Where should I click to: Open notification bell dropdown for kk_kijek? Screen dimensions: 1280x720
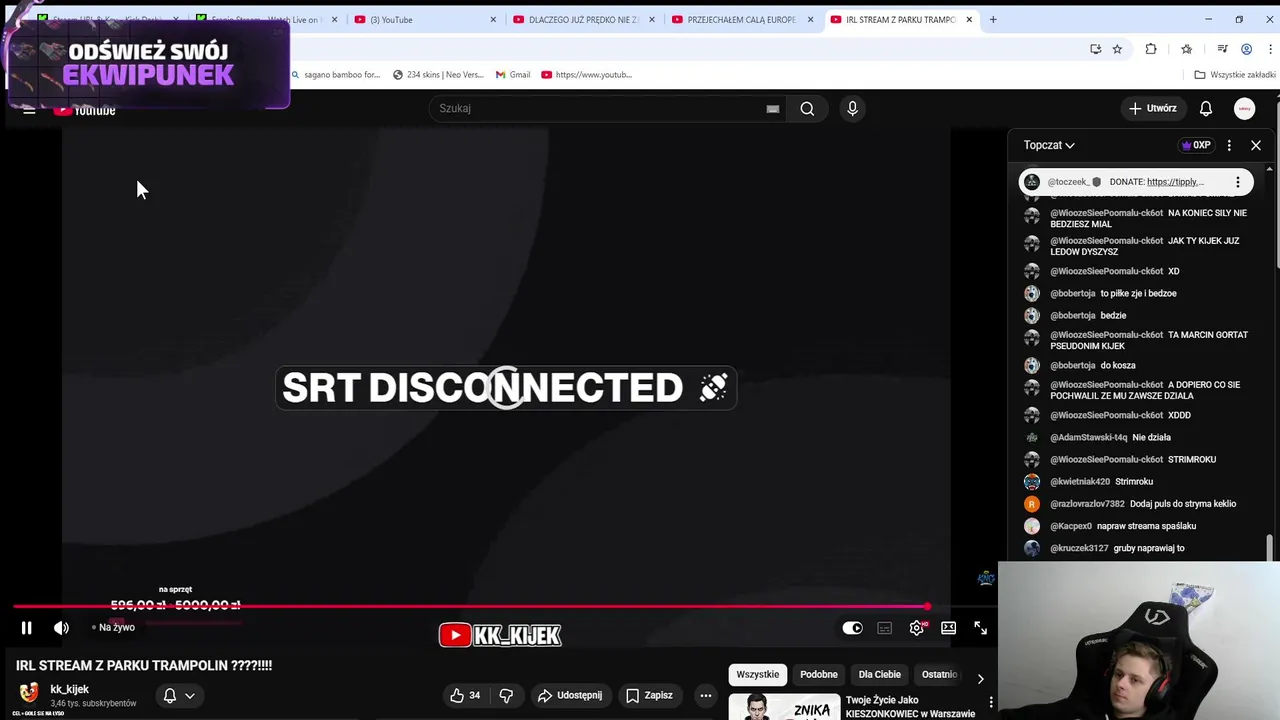coord(179,695)
